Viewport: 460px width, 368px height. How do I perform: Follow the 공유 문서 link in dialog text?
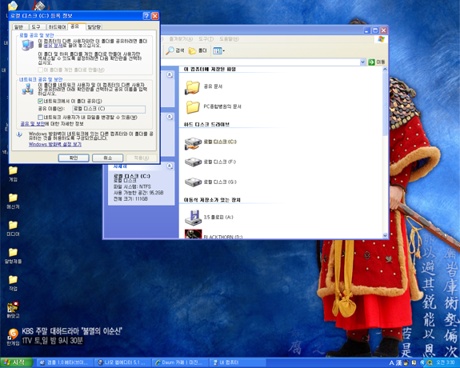(x=53, y=45)
